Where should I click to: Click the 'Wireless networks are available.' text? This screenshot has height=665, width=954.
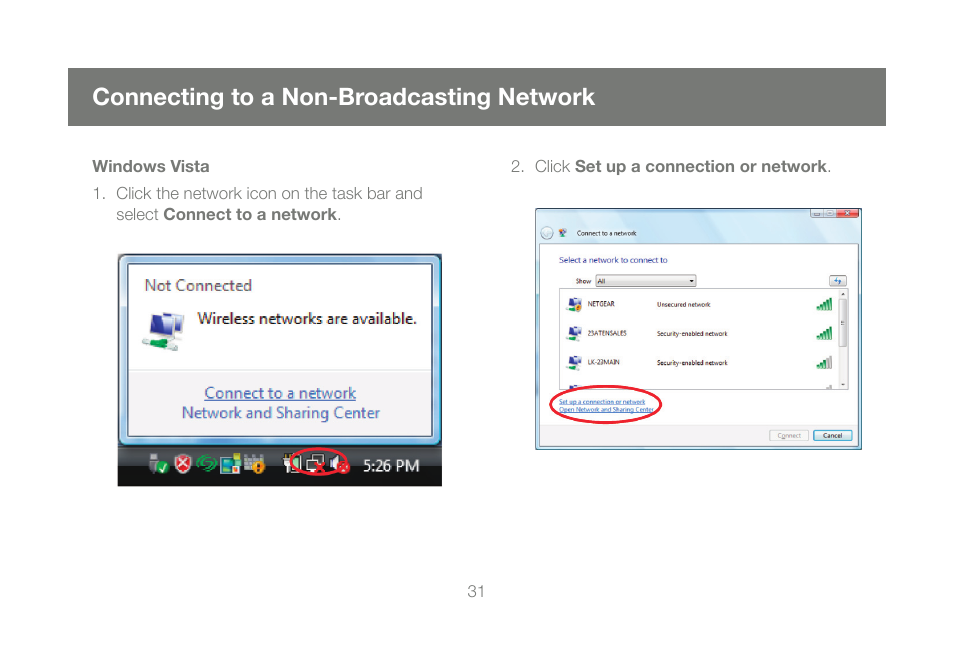click(307, 319)
